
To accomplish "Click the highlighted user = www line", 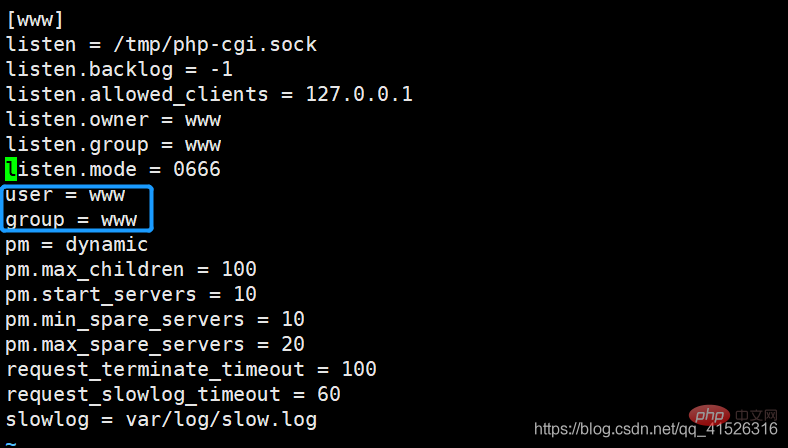I will pos(65,194).
